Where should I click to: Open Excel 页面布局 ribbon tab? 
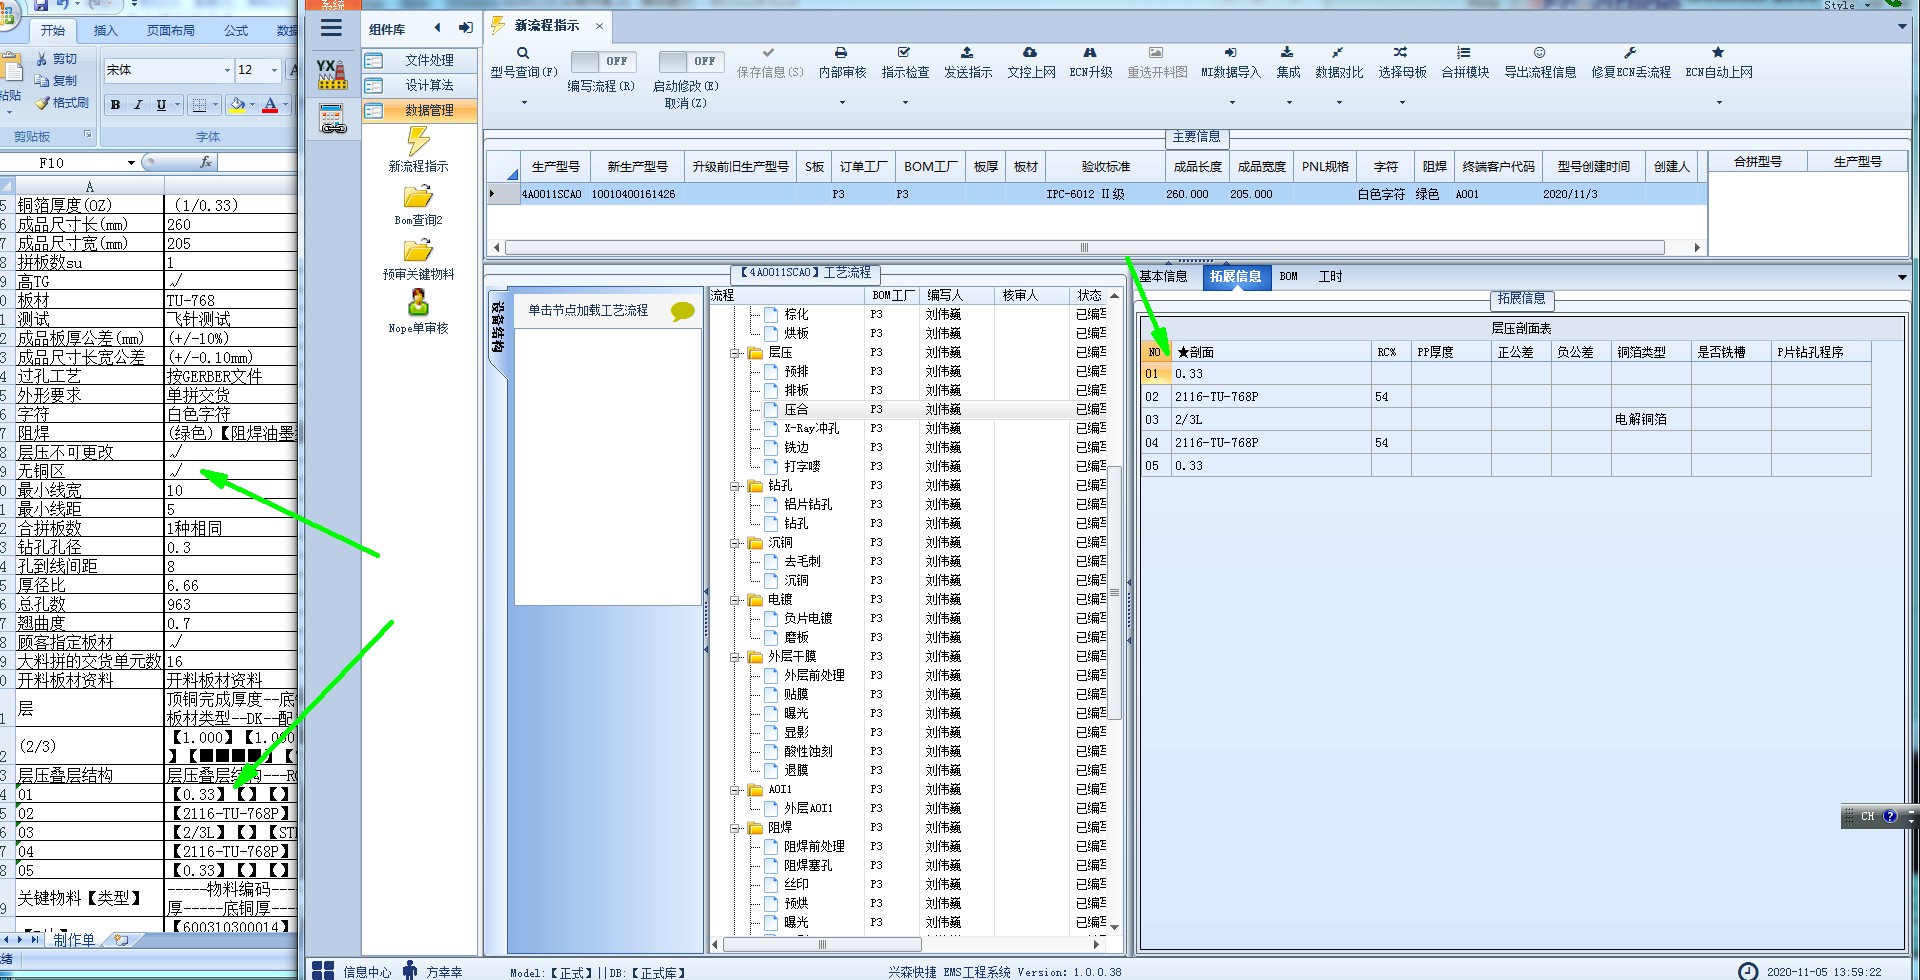pyautogui.click(x=171, y=31)
